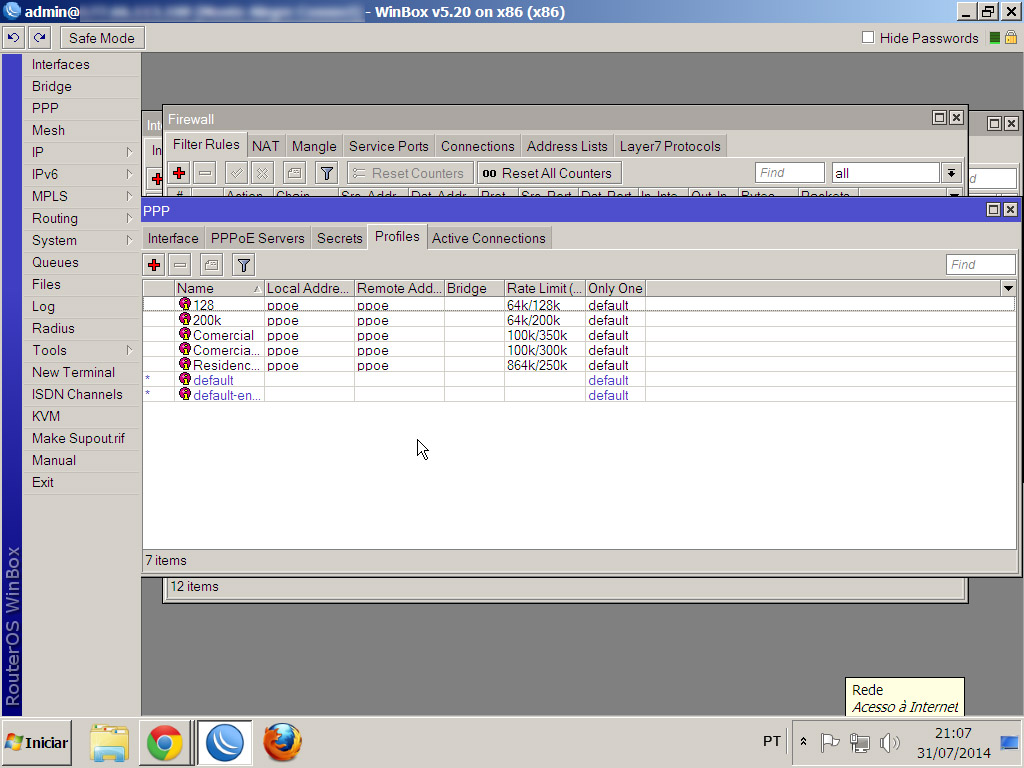Click the volume speaker icon in system tray

tap(889, 743)
